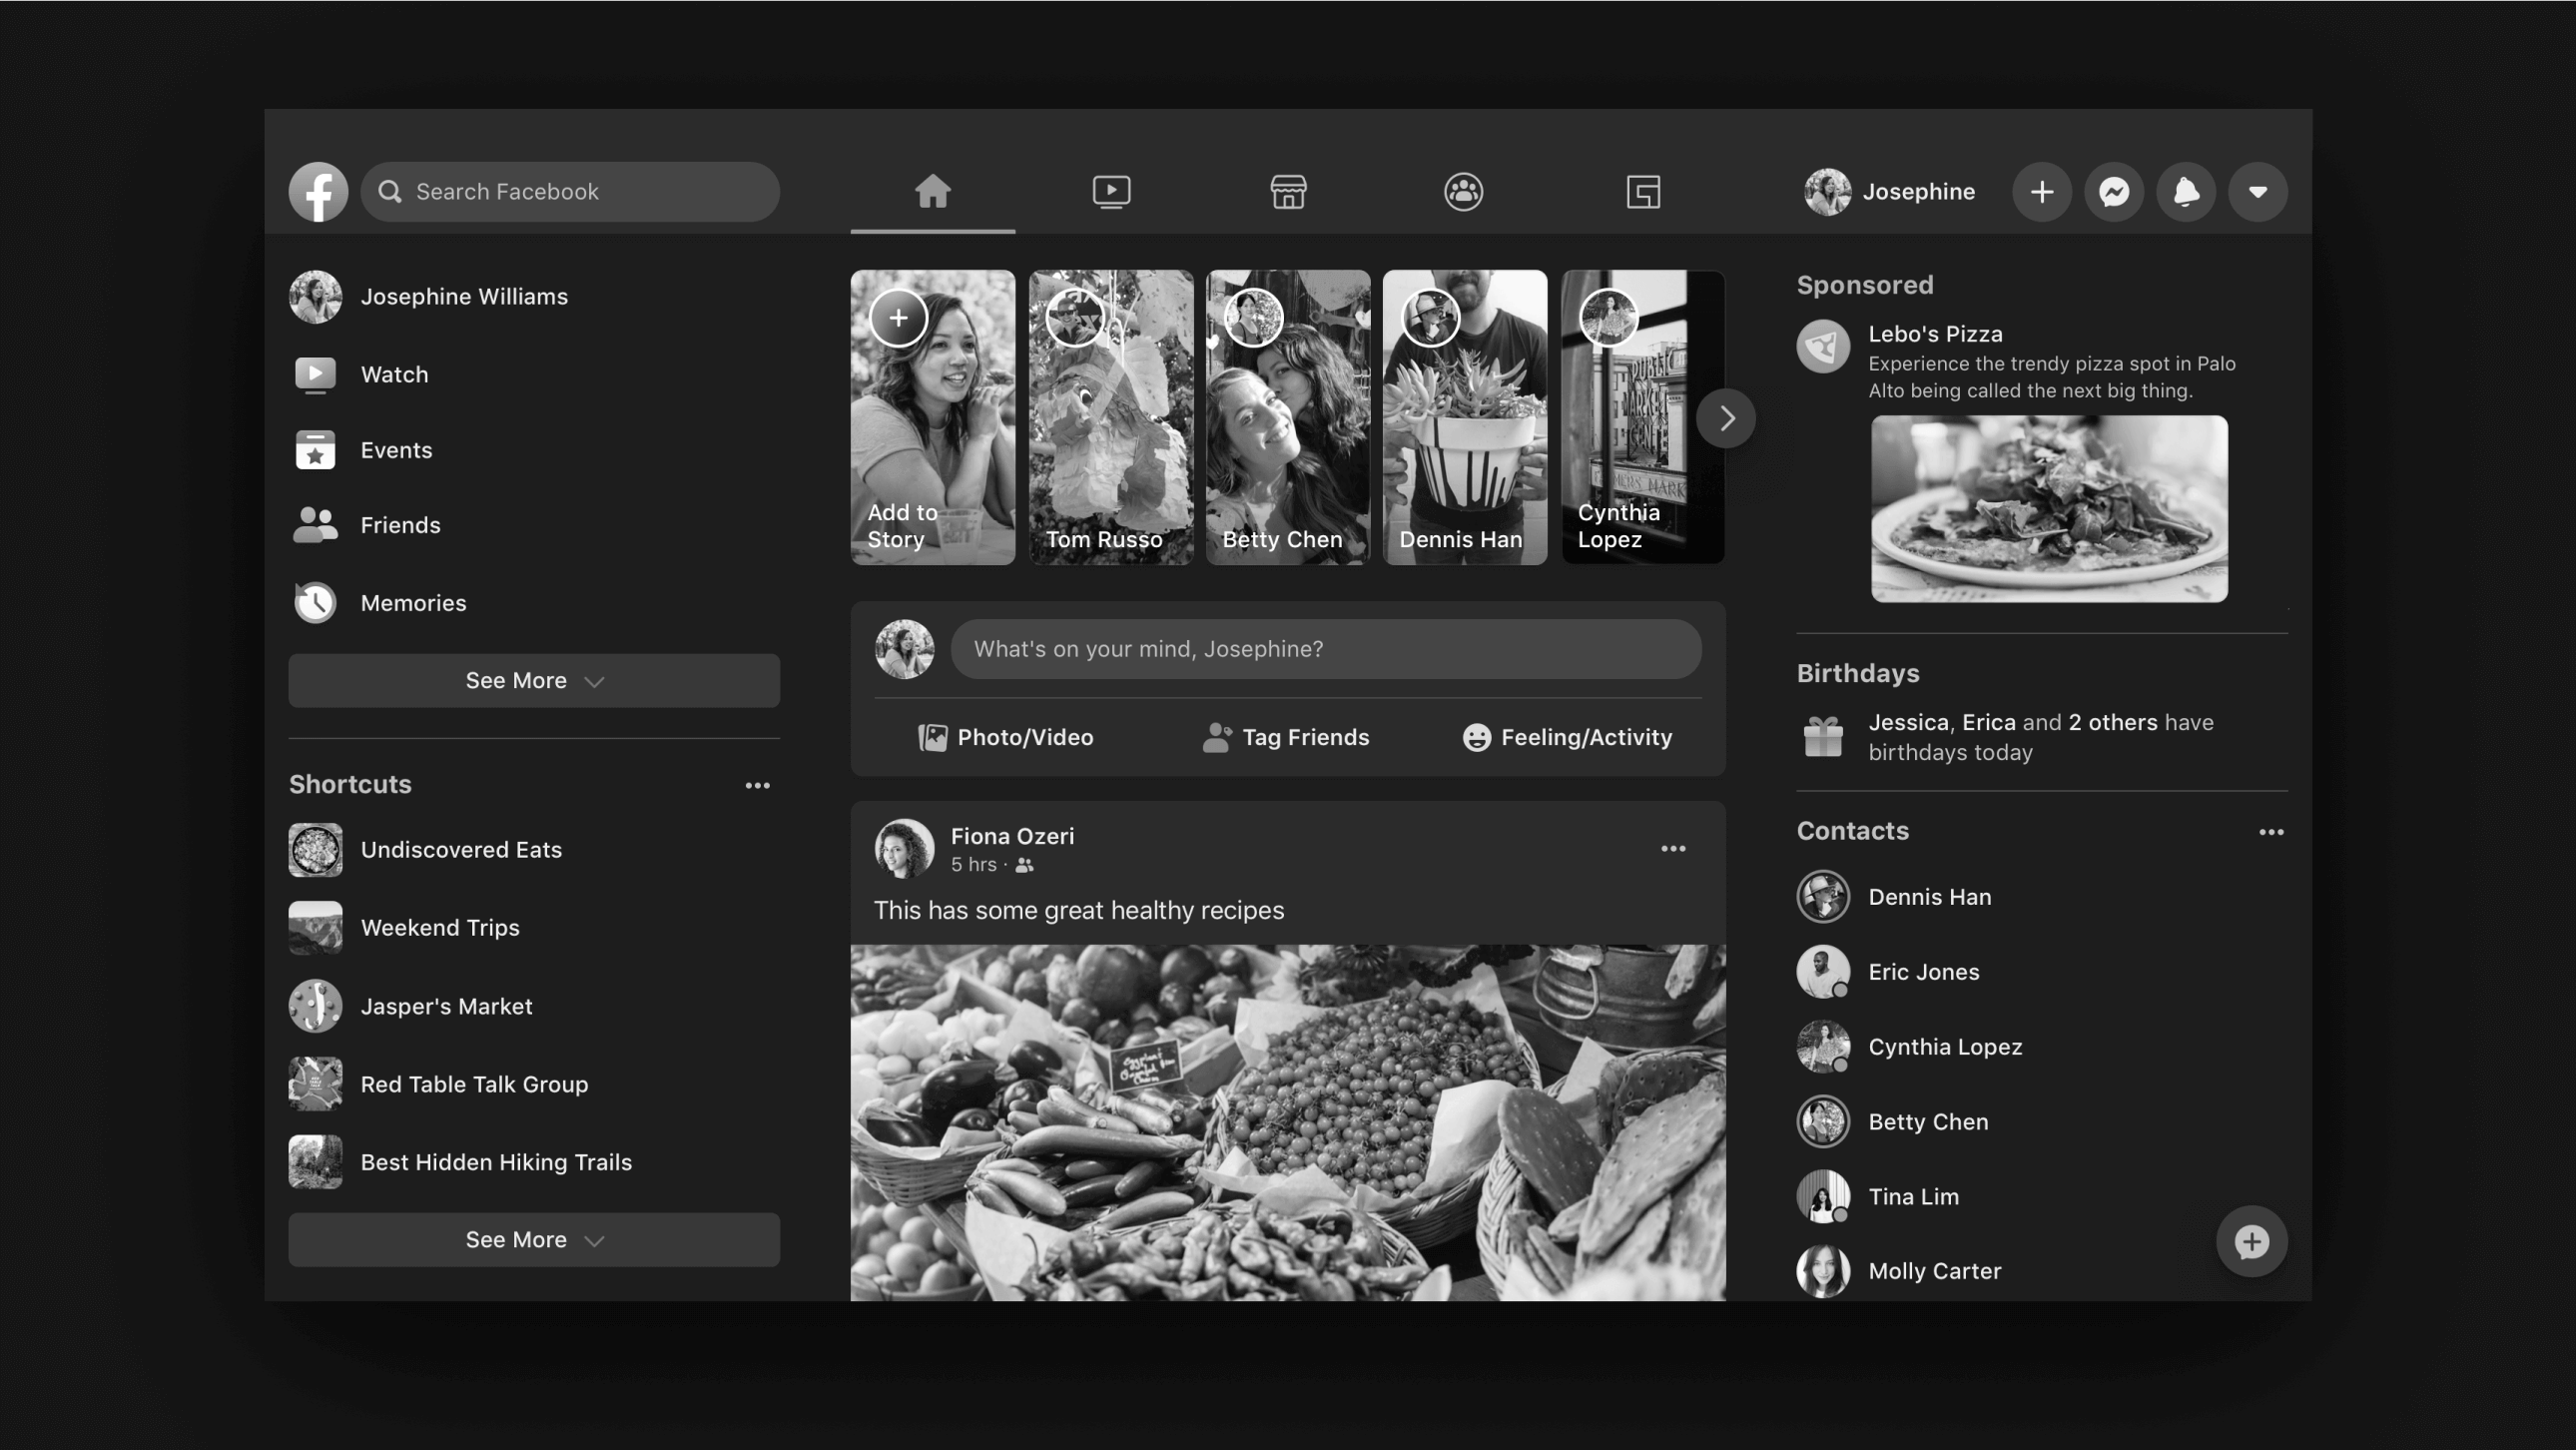Click the plus Create button in header
The height and width of the screenshot is (1450, 2576).
[x=2041, y=191]
